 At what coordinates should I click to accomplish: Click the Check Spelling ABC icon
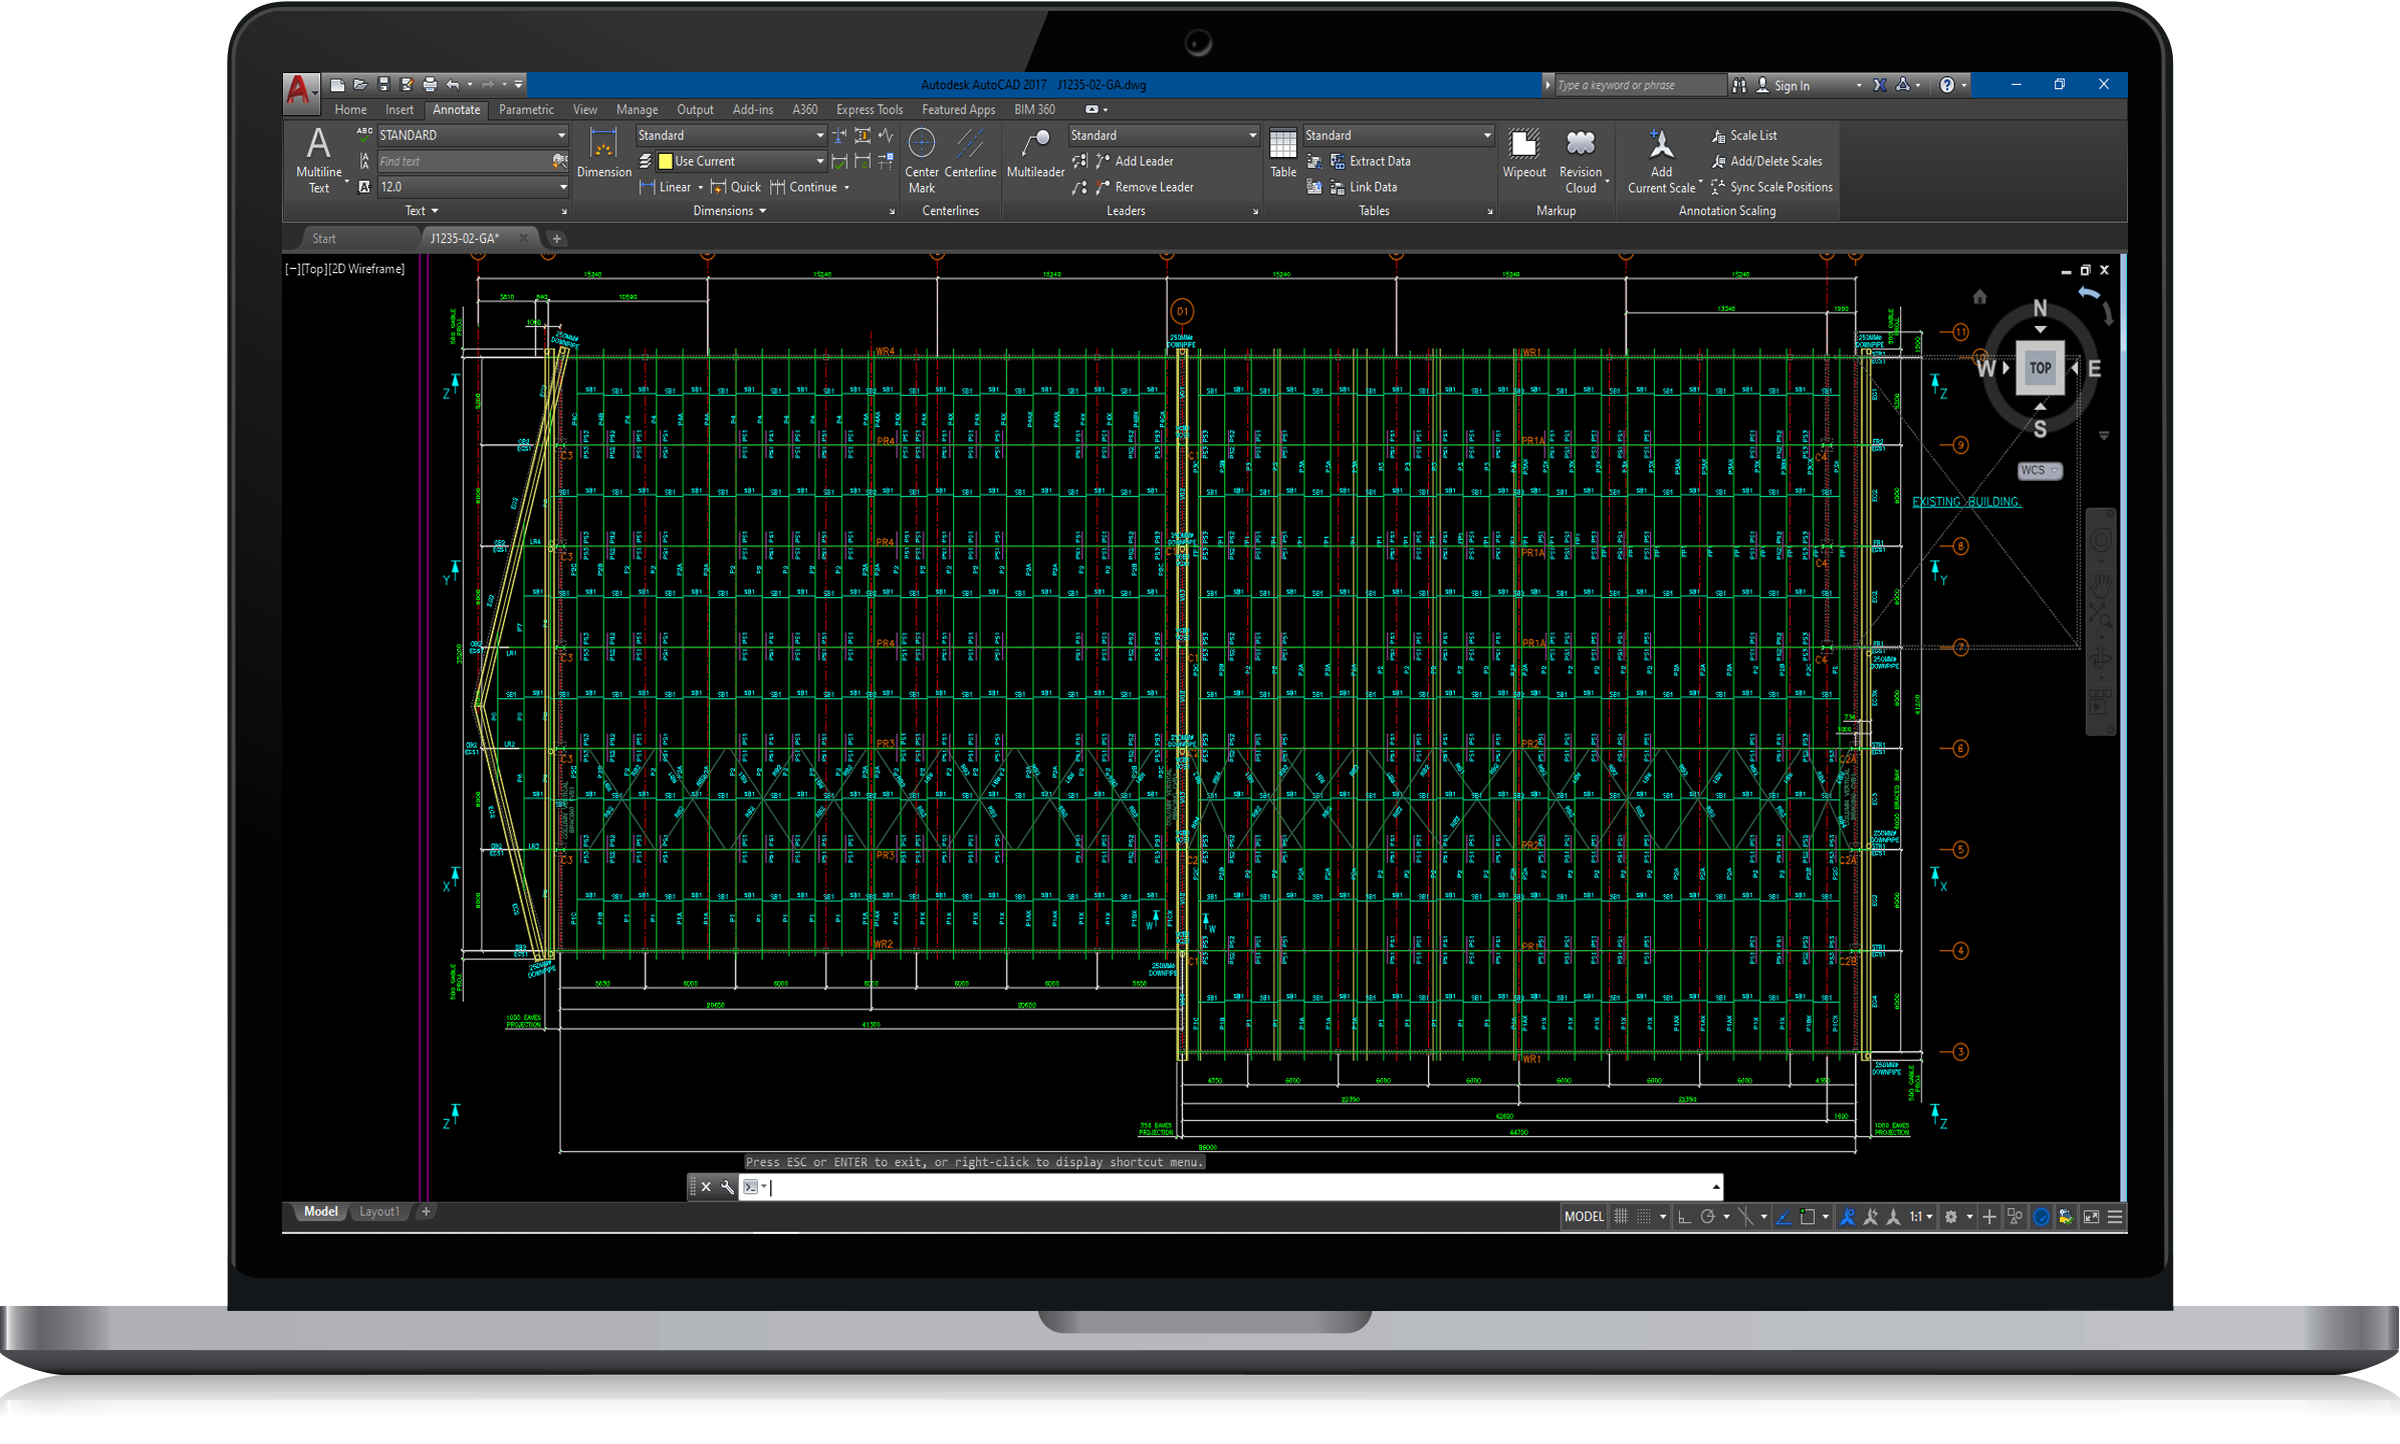click(364, 134)
